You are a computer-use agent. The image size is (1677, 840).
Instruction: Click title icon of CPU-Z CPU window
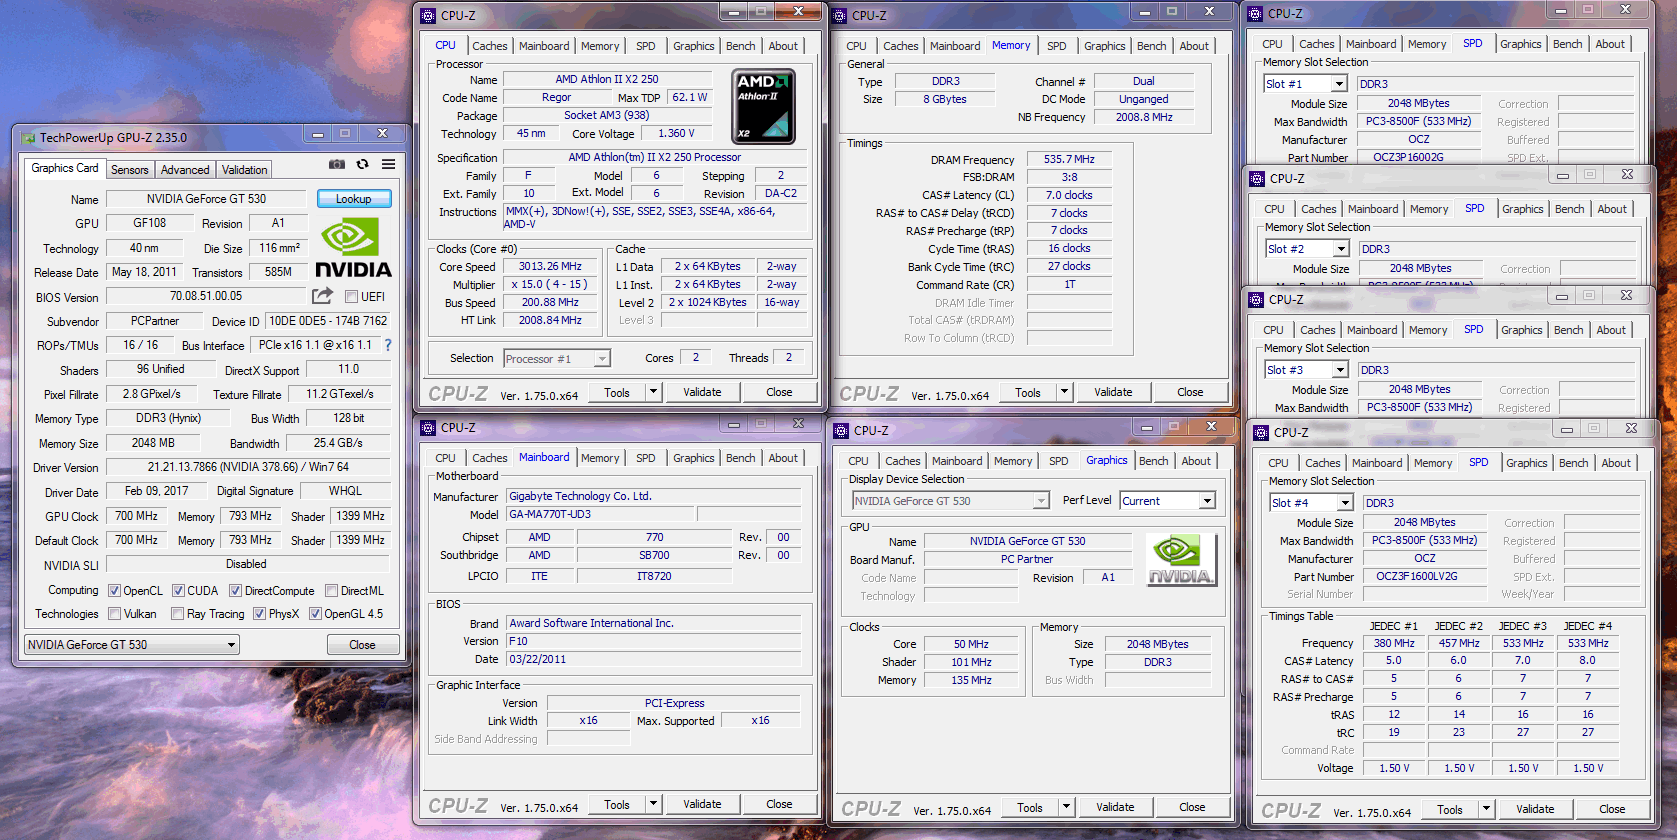[x=428, y=16]
